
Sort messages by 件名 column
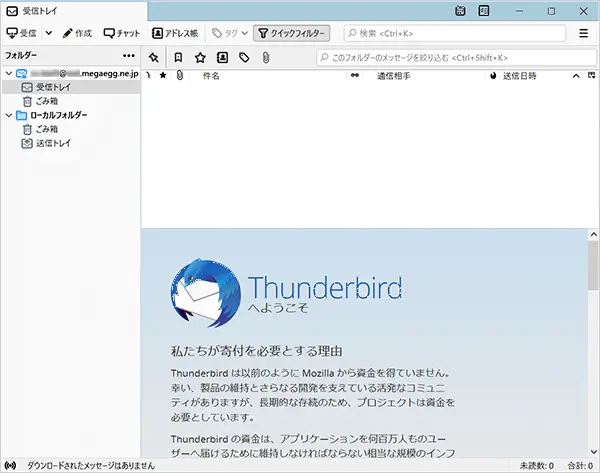211,76
